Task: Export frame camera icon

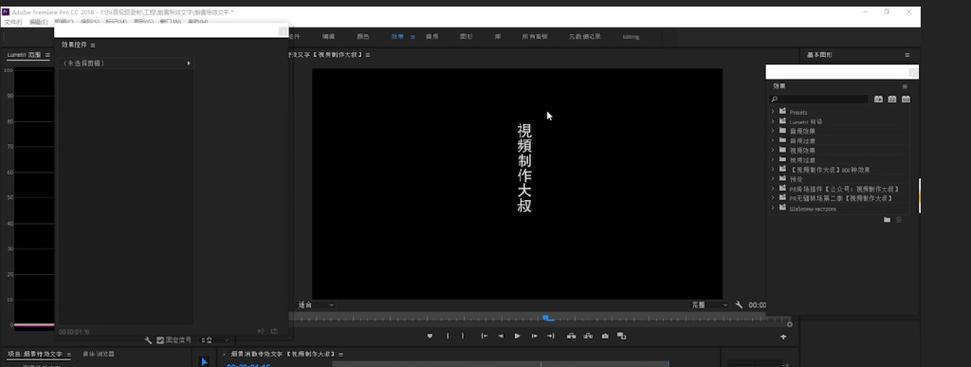Action: tap(605, 336)
